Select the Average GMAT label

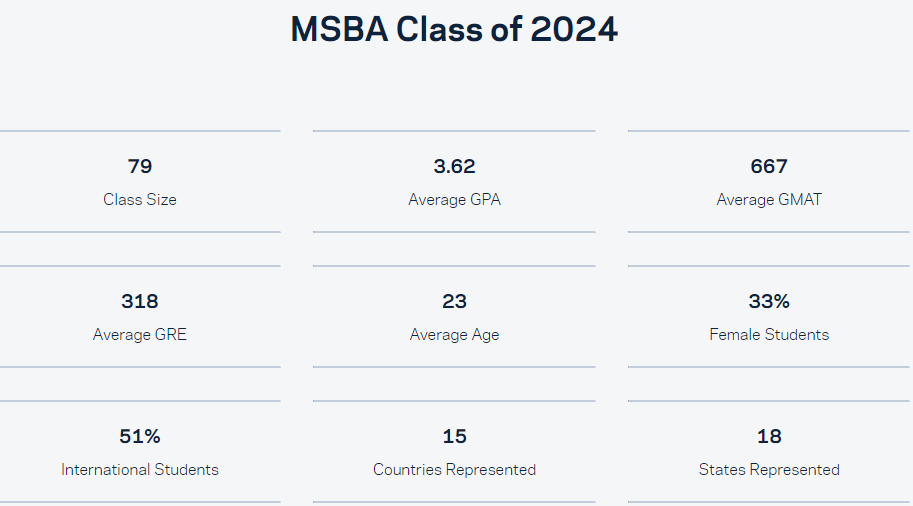(769, 199)
